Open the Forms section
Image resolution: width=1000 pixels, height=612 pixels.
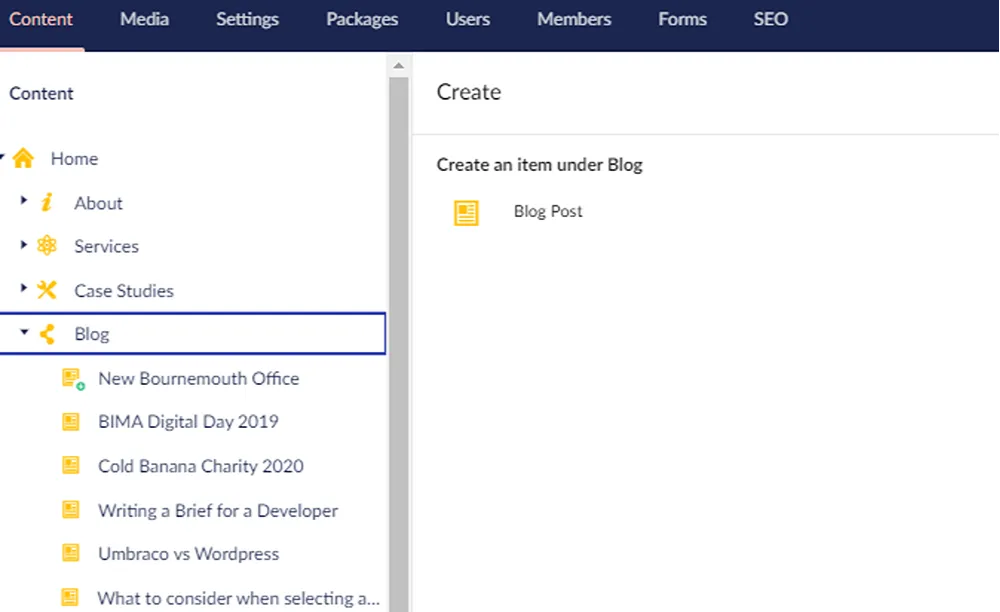[x=682, y=19]
